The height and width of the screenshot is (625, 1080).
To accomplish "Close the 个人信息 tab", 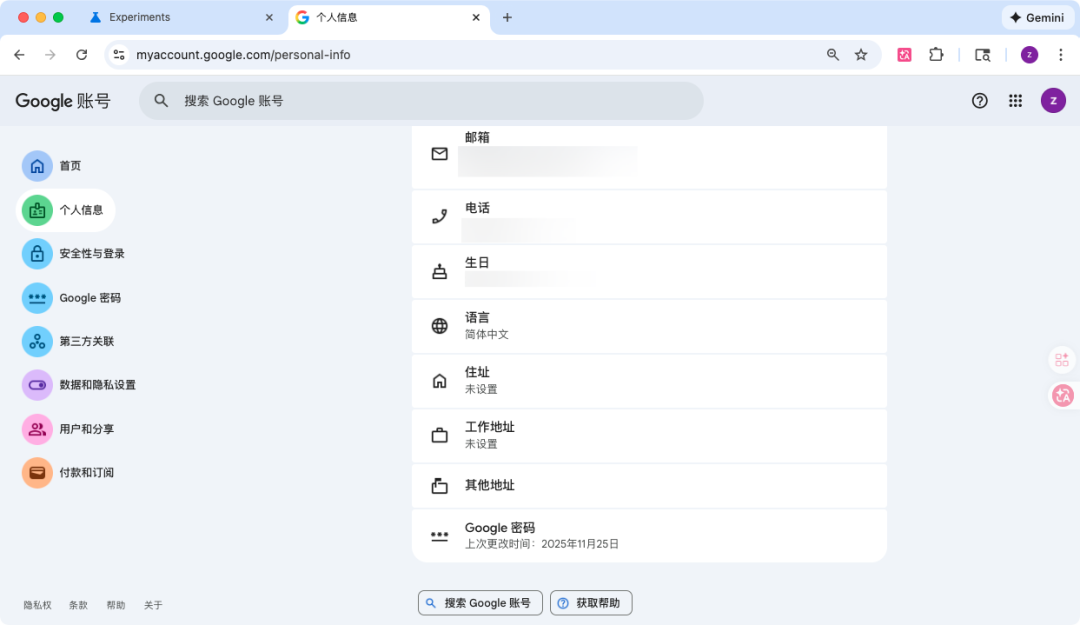I will tap(476, 17).
